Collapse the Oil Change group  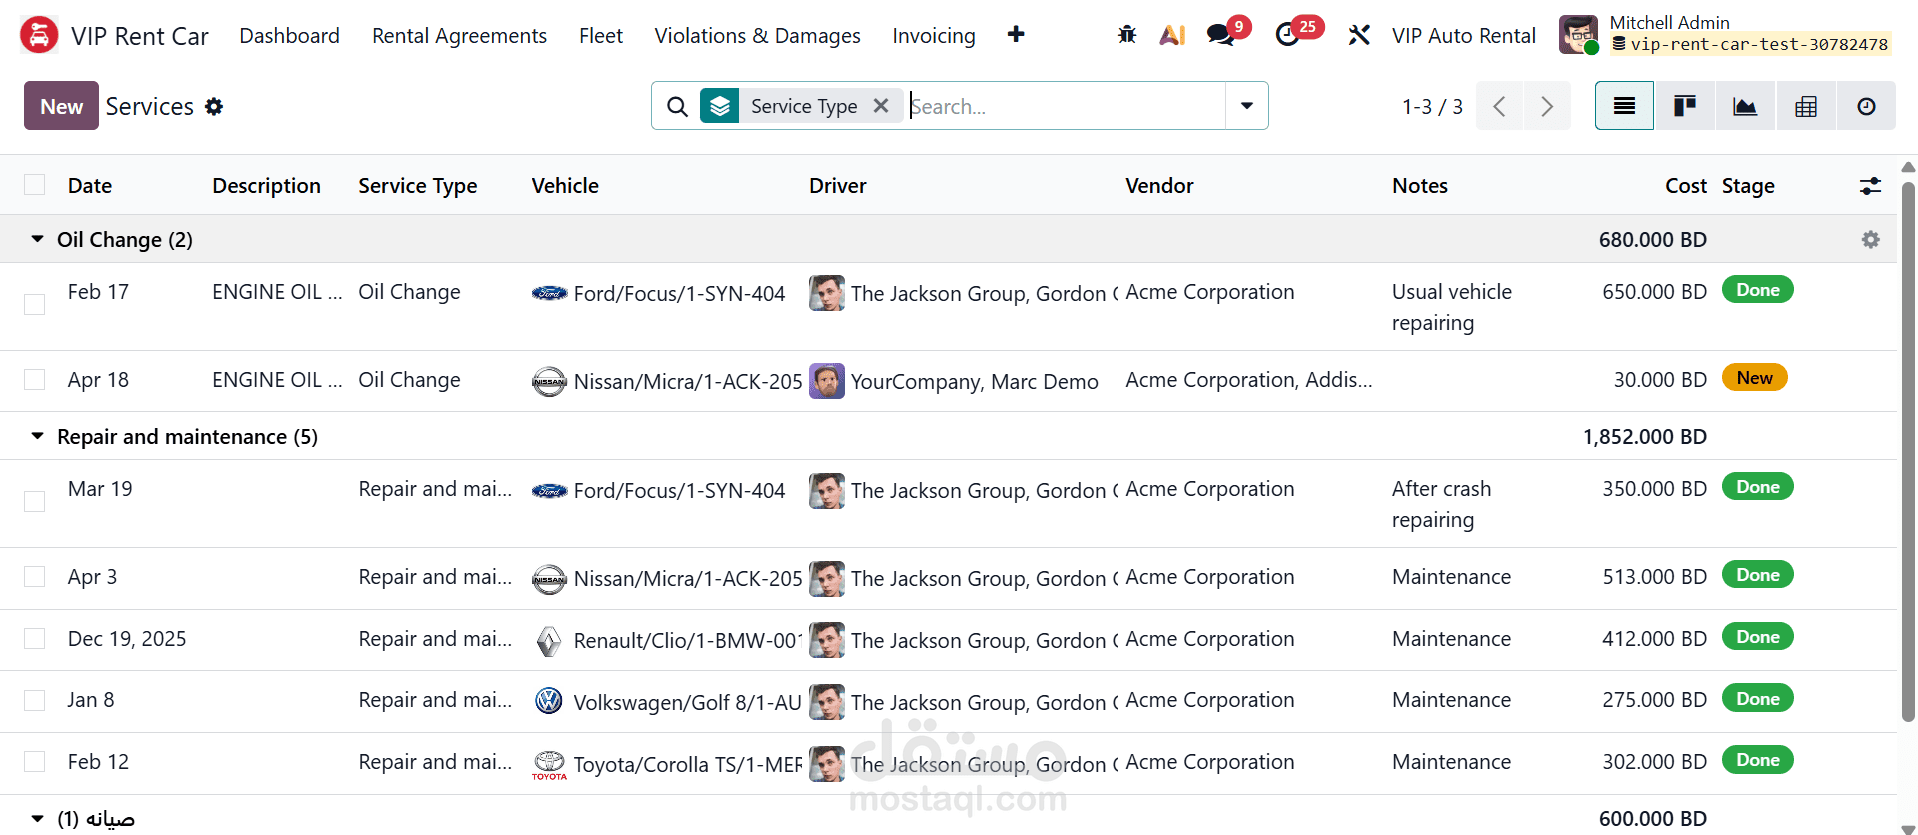click(x=38, y=239)
